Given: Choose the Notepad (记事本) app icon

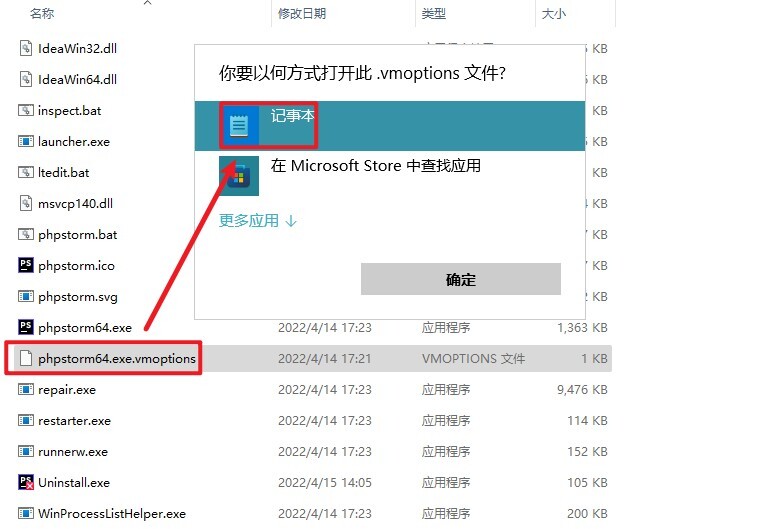Looking at the screenshot, I should [x=239, y=125].
